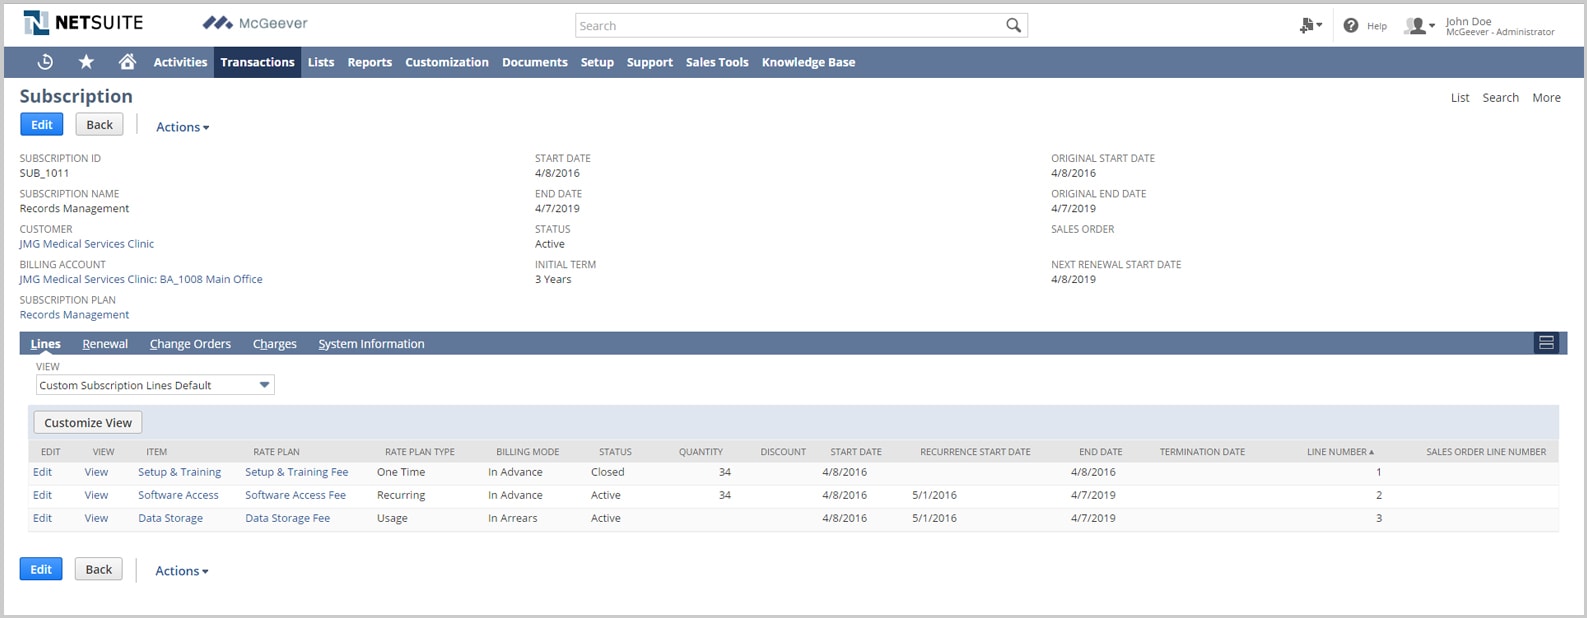
Task: Click the Billing Mode column header
Action: [527, 452]
